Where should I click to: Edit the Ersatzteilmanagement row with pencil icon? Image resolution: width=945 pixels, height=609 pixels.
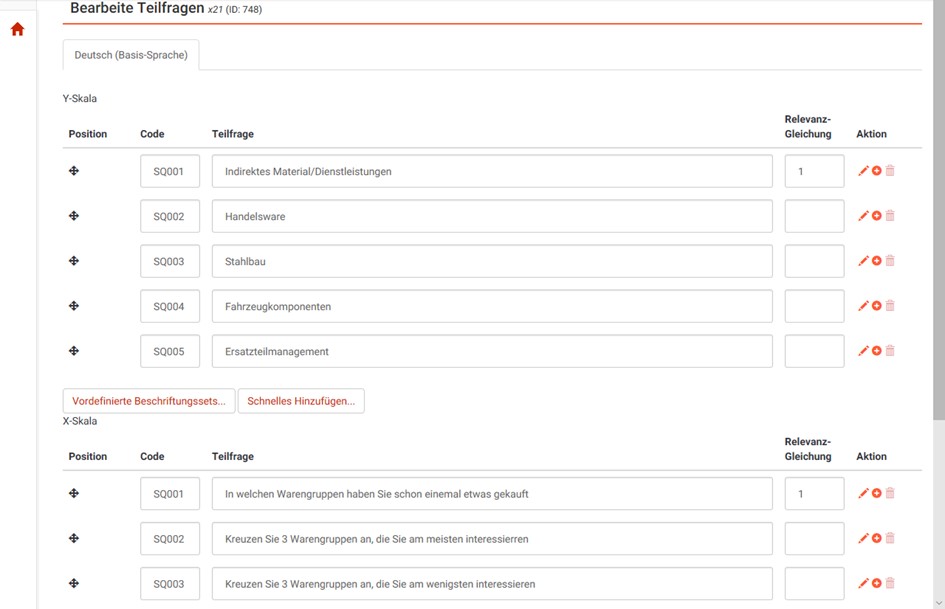[x=863, y=351]
